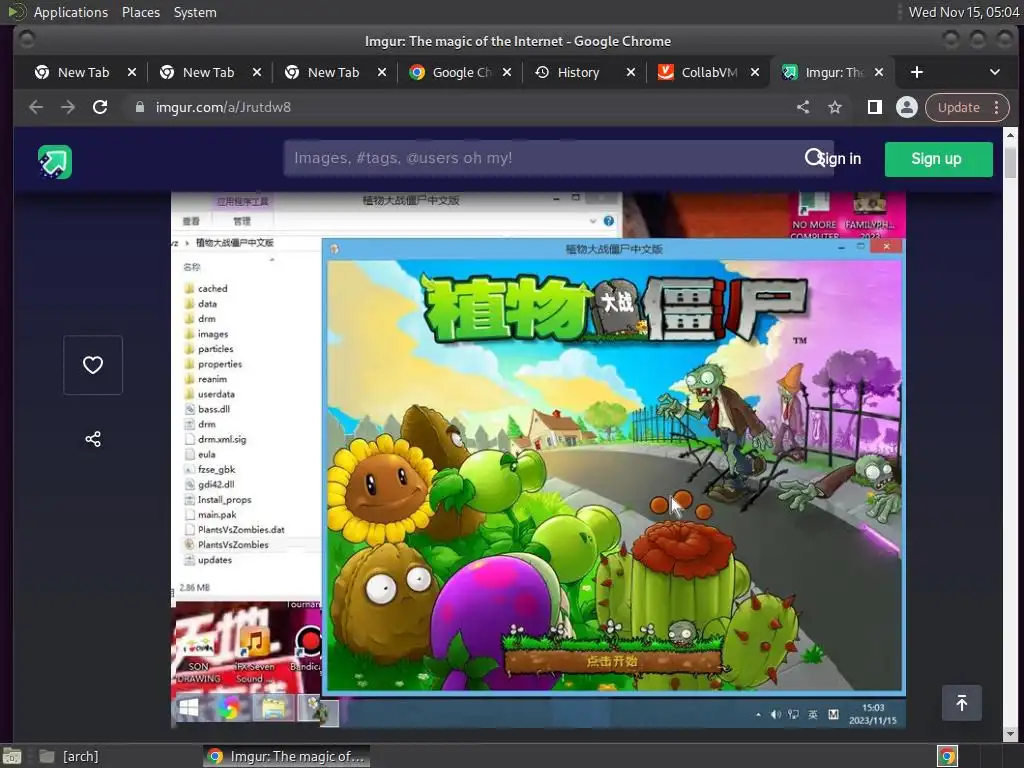1024x768 pixels.
Task: Go back with browser back arrow
Action: coord(36,107)
